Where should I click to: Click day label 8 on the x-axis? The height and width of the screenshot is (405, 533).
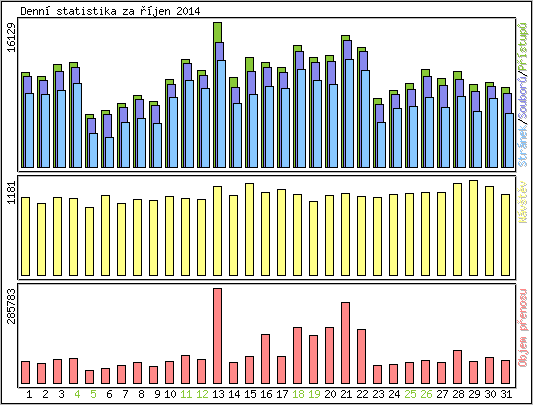point(141,394)
